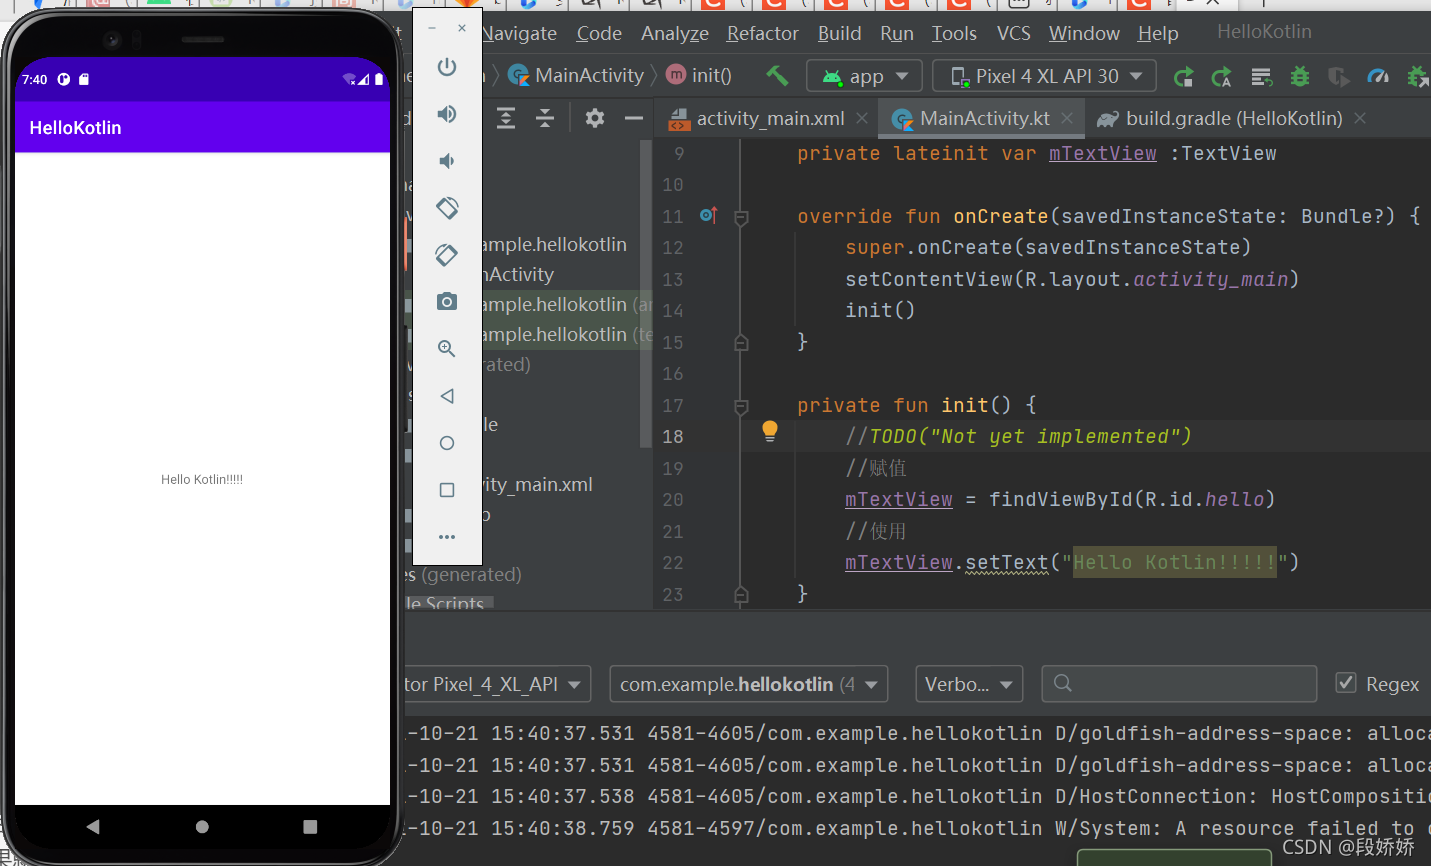Click the green bug Debug app icon

tap(1300, 76)
